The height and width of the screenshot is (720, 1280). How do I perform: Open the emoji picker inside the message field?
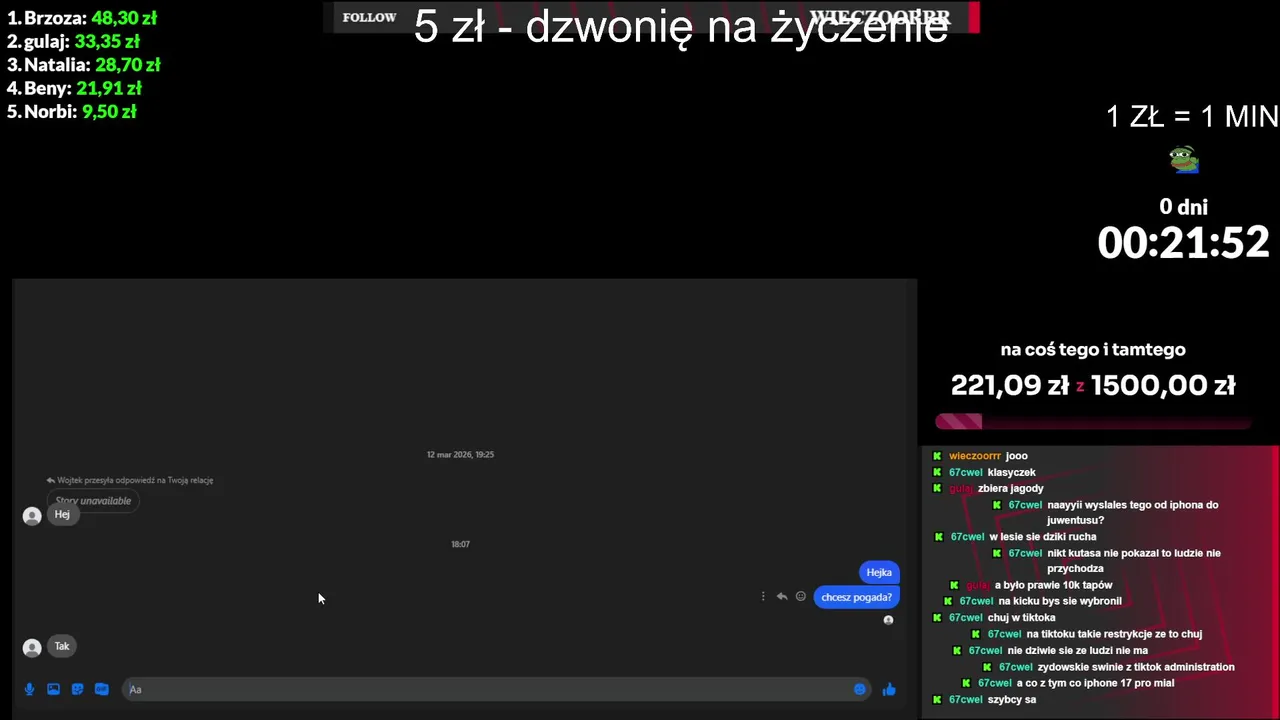pos(860,689)
